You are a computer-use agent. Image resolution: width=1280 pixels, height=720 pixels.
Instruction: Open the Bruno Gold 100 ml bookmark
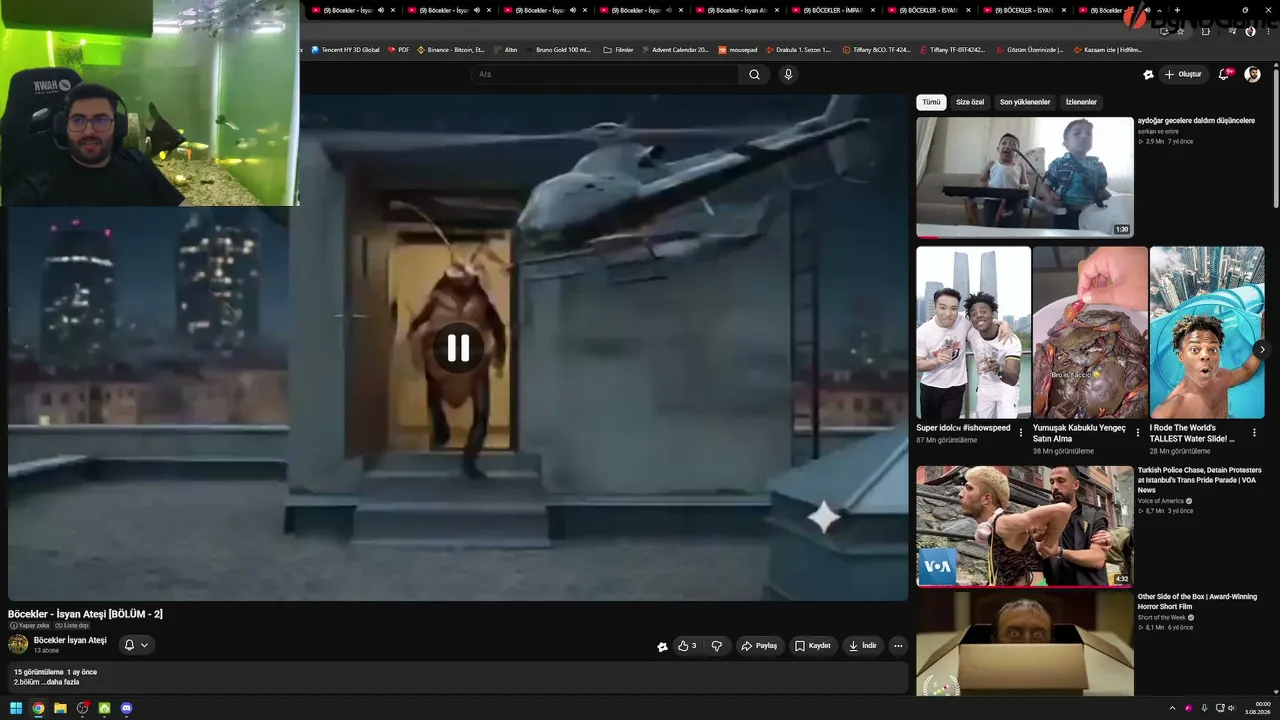tap(558, 49)
